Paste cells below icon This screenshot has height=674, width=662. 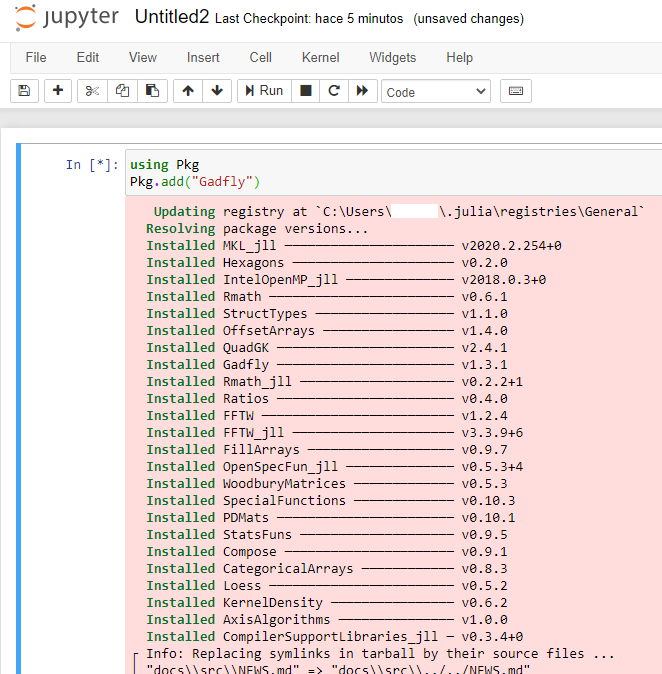point(151,91)
